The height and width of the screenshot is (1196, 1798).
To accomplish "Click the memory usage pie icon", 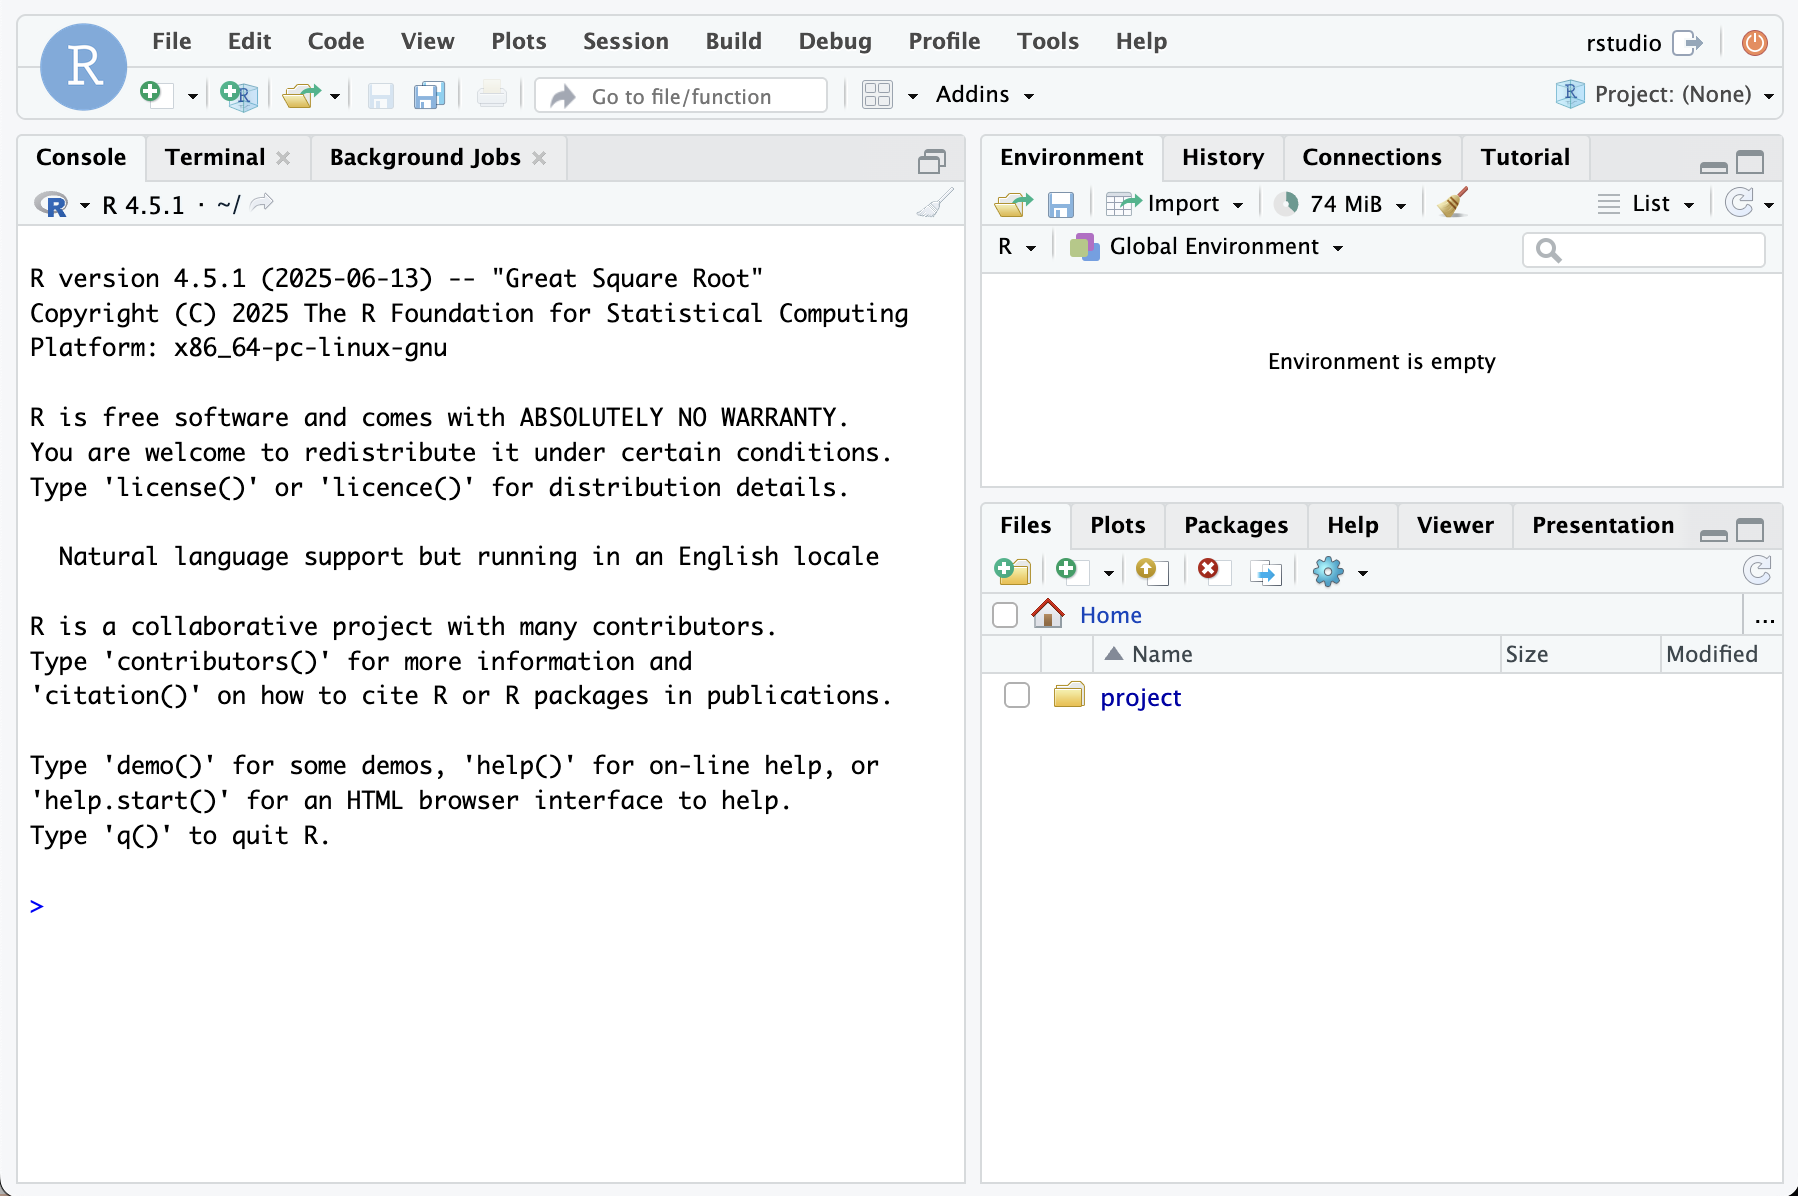I will (1287, 204).
